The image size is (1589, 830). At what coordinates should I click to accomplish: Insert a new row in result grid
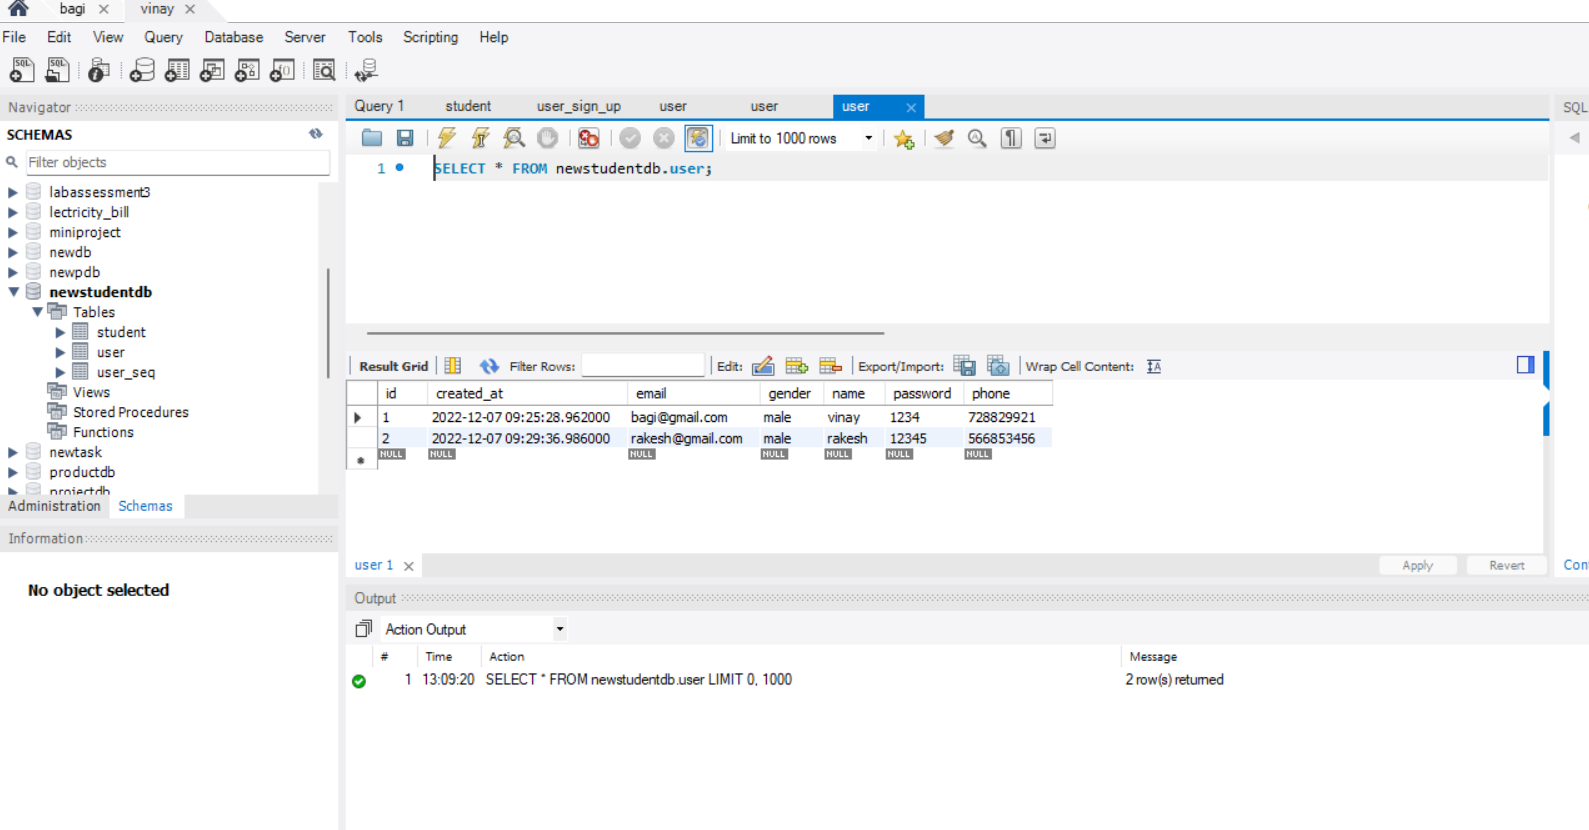tap(797, 366)
